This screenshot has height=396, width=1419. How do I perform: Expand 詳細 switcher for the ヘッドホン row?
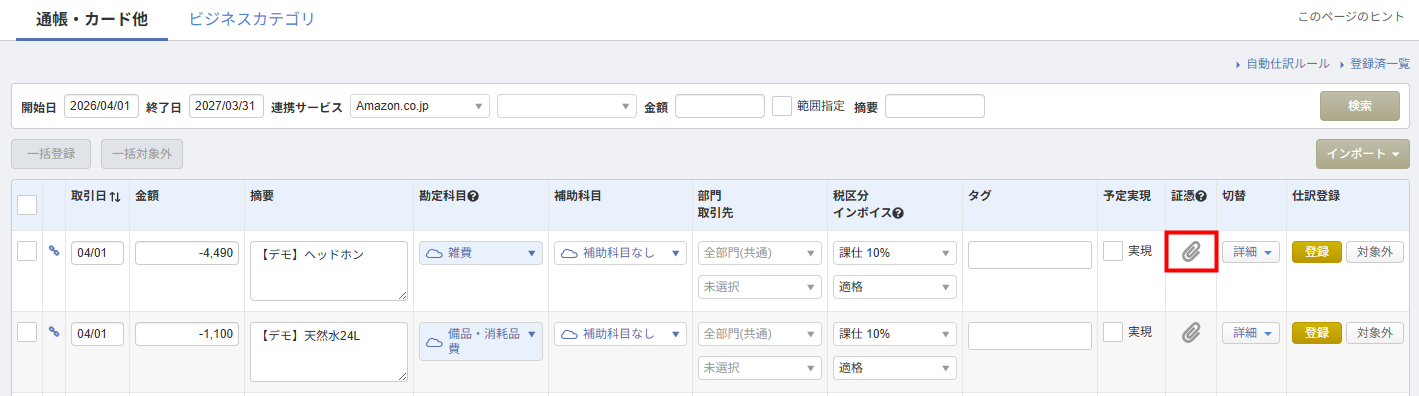click(x=1251, y=252)
